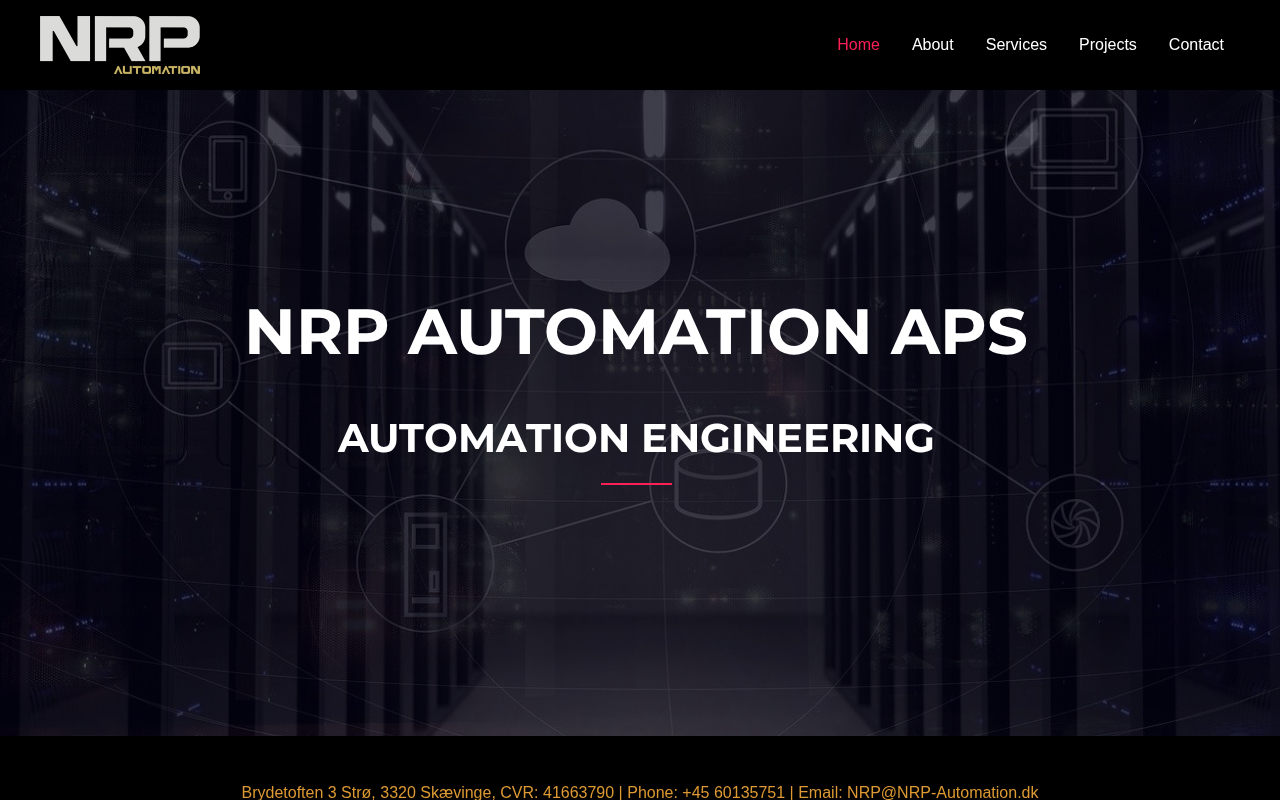This screenshot has height=800, width=1280.
Task: Click the NRP AUTOMATION APS heading
Action: [x=636, y=331]
